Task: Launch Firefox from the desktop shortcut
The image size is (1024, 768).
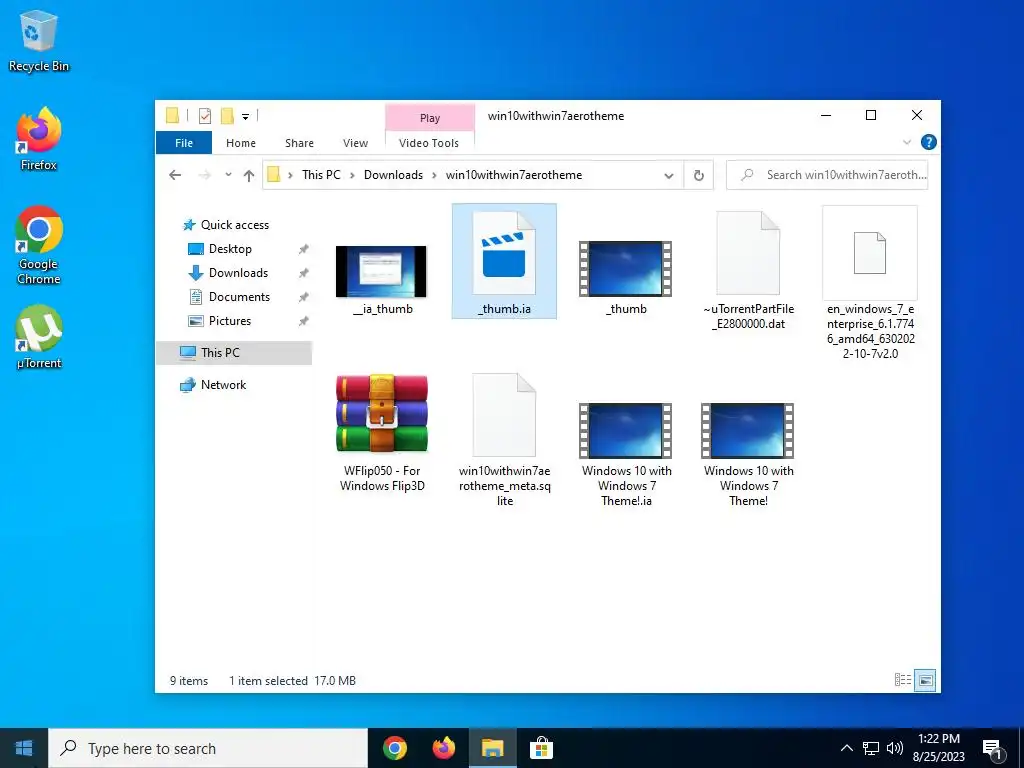Action: (39, 139)
